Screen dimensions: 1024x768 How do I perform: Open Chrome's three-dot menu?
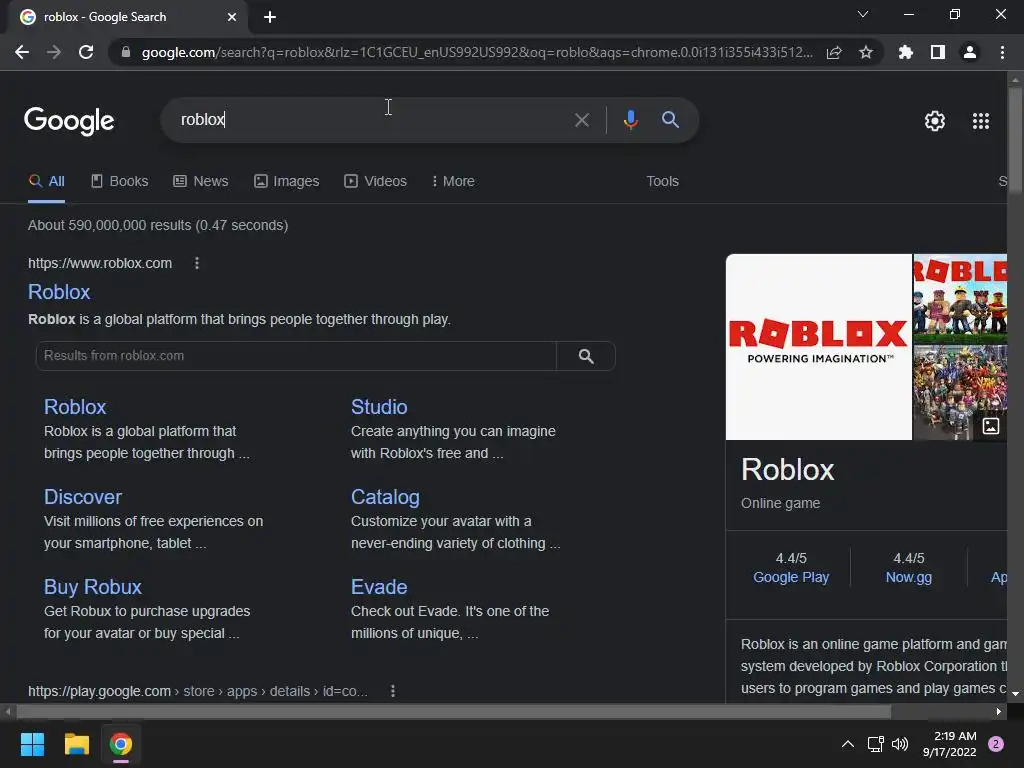[x=1002, y=52]
